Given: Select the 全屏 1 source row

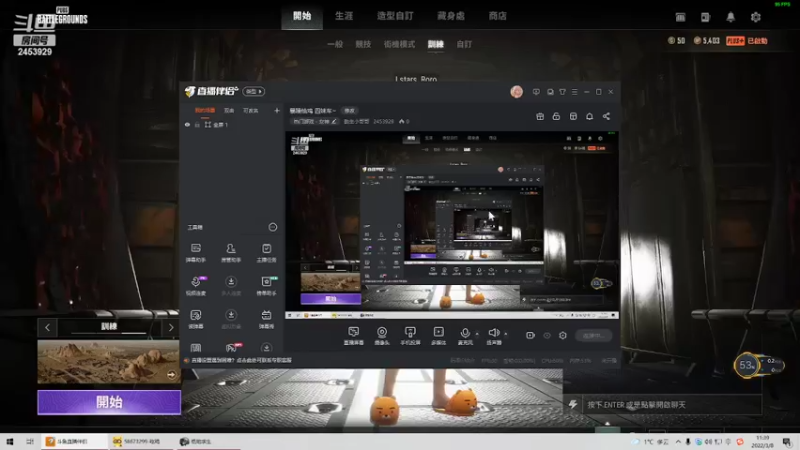Looking at the screenshot, I should 232,124.
